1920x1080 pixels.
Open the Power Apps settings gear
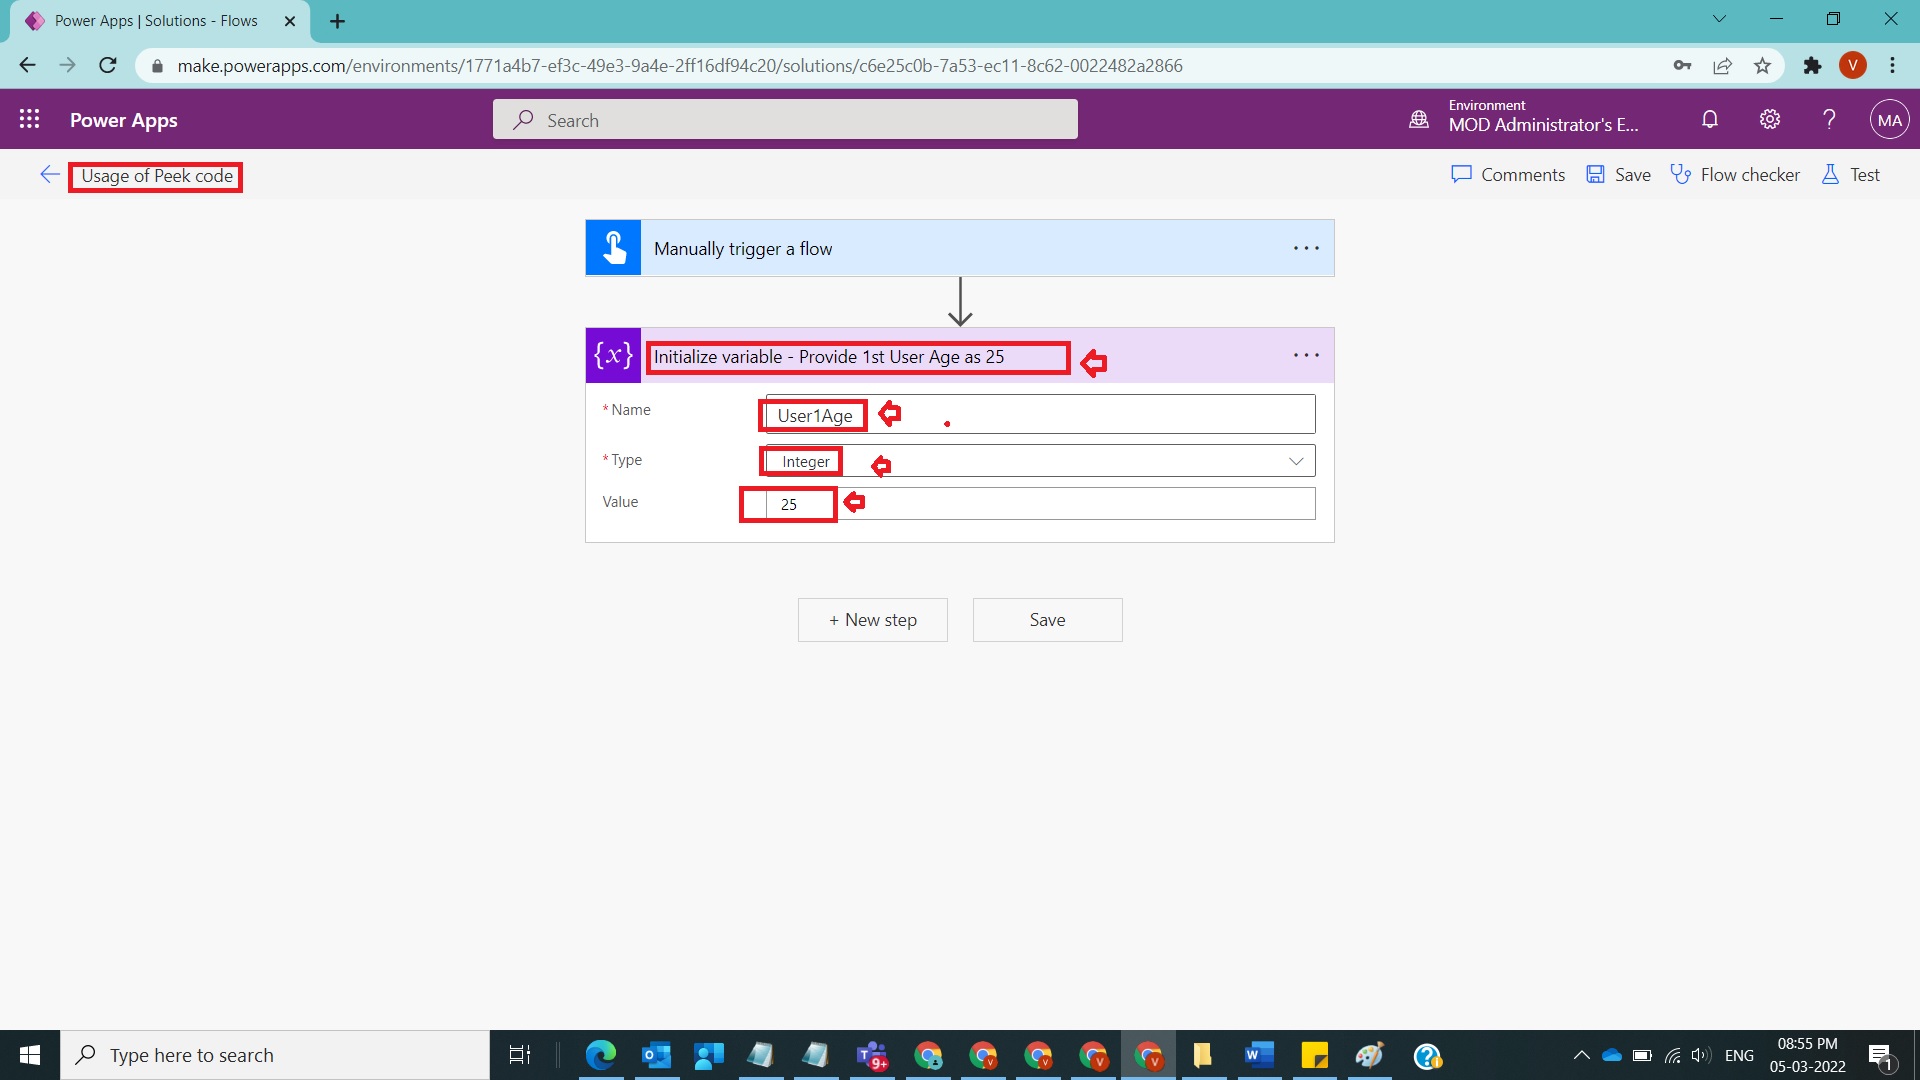click(1769, 119)
